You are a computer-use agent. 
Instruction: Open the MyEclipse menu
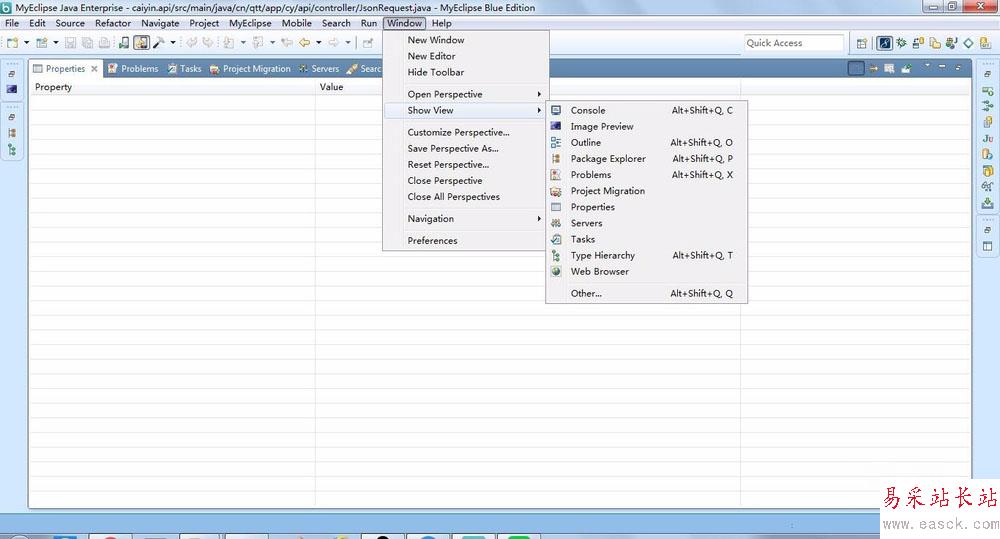250,23
